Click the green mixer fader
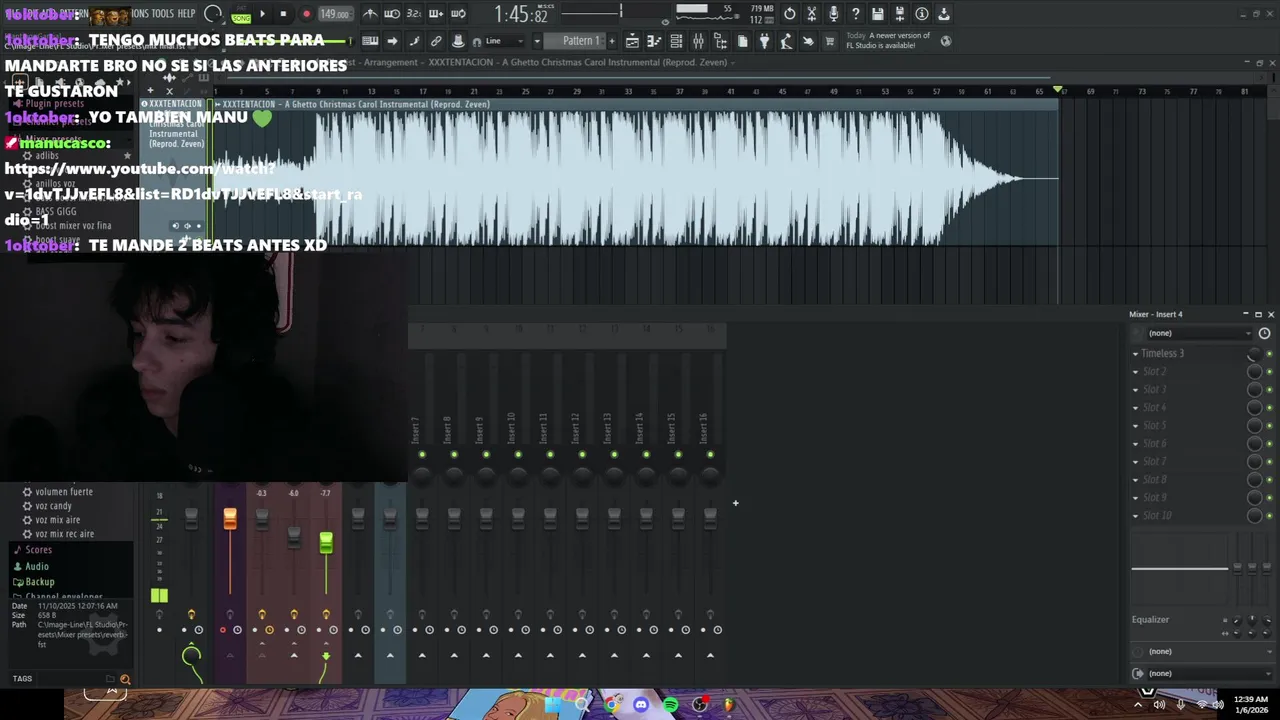The image size is (1280, 720). 326,543
